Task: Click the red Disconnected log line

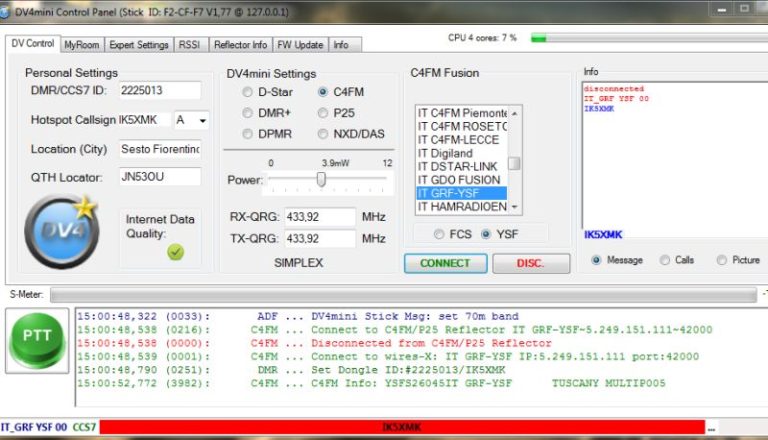Action: (314, 343)
